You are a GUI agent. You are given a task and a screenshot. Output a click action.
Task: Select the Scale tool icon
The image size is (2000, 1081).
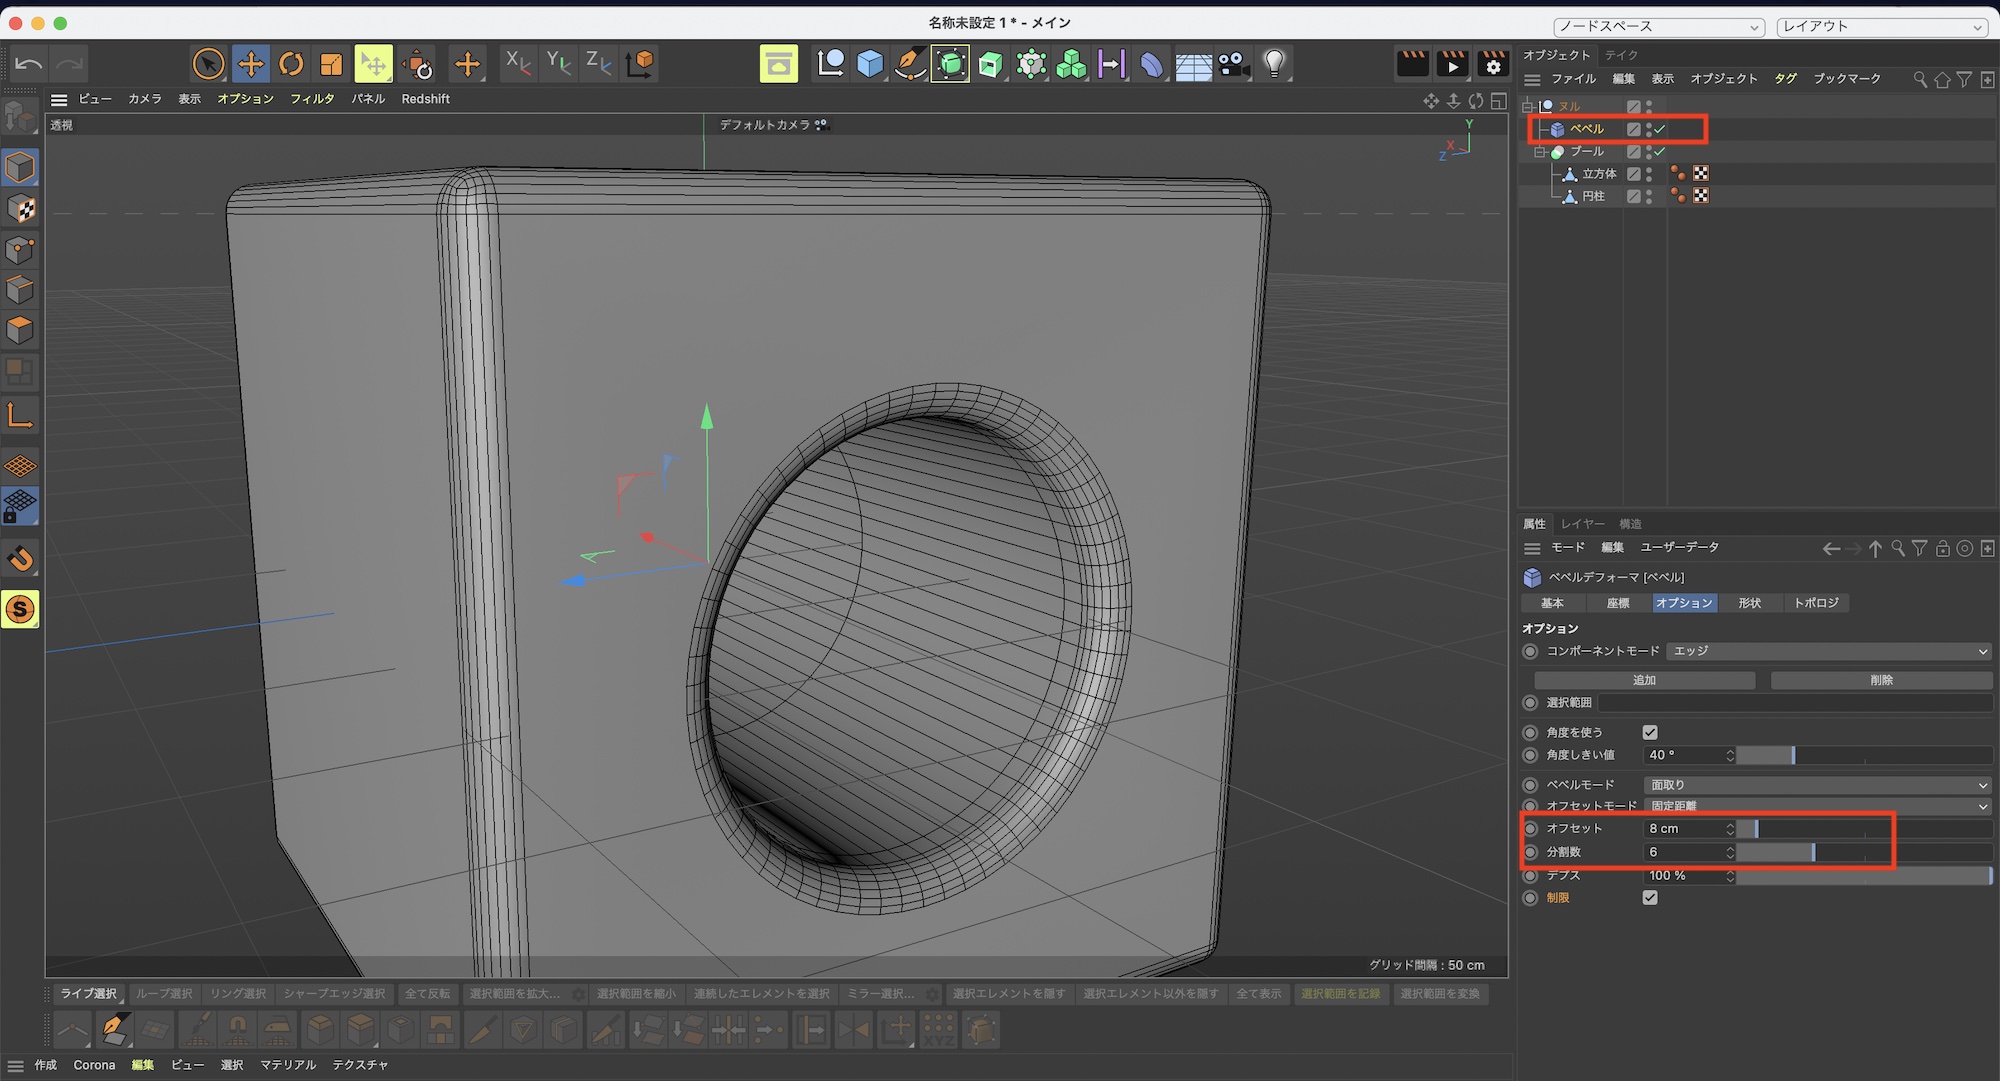[x=331, y=64]
